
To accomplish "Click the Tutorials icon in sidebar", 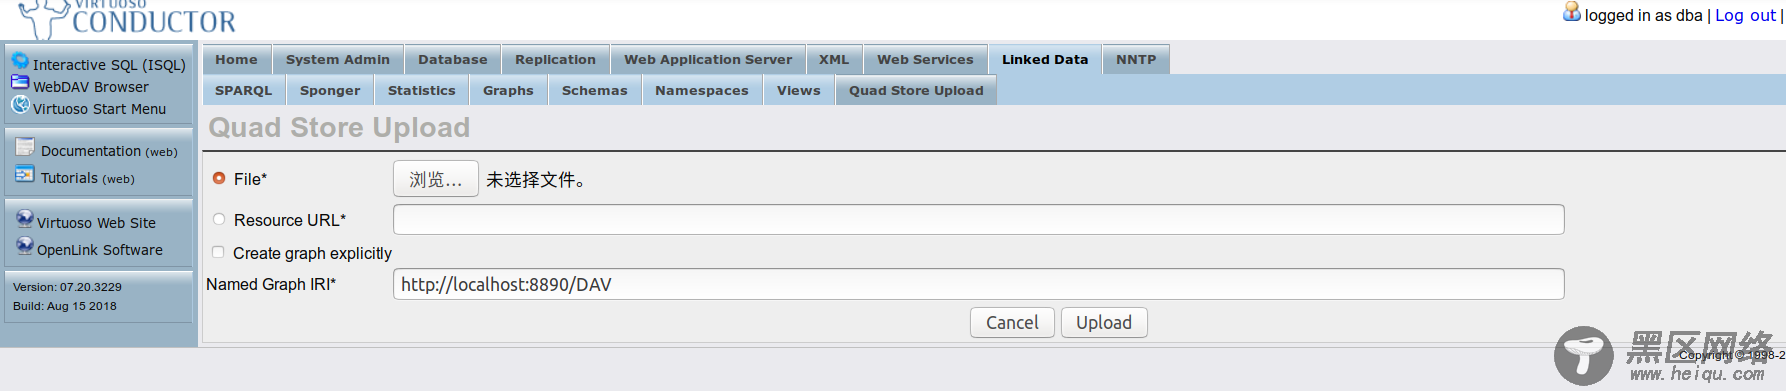I will point(25,174).
